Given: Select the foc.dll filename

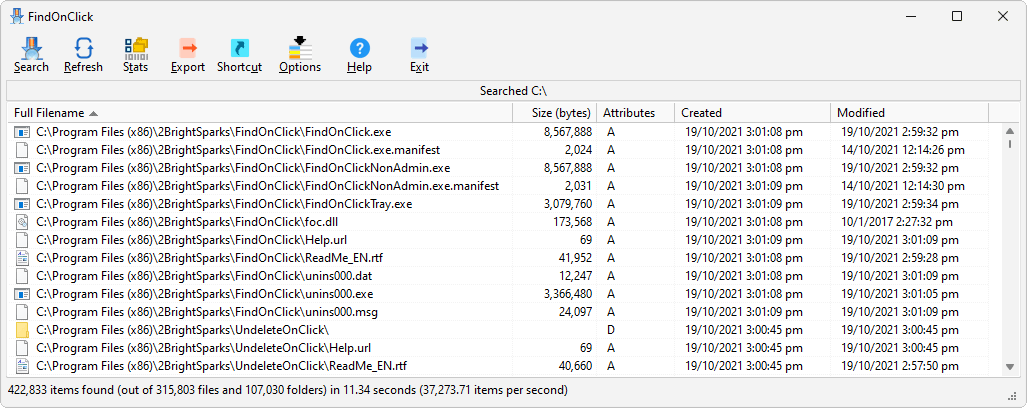Looking at the screenshot, I should tap(187, 222).
